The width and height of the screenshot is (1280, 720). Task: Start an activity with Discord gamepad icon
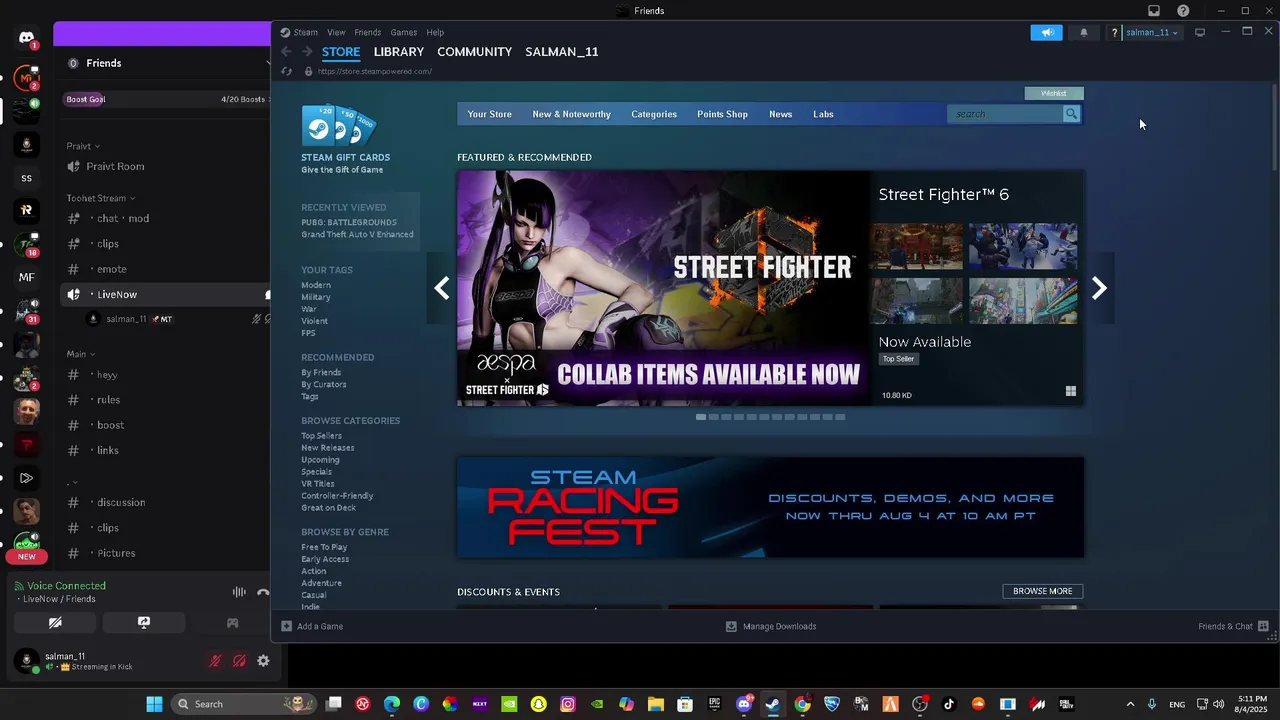click(232, 622)
